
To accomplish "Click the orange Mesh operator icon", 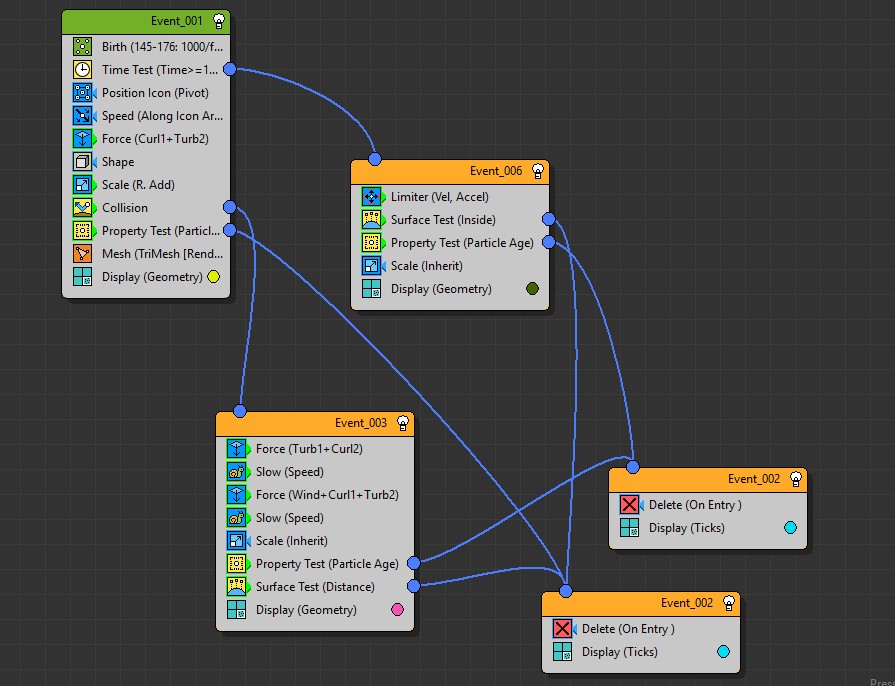I will (82, 254).
